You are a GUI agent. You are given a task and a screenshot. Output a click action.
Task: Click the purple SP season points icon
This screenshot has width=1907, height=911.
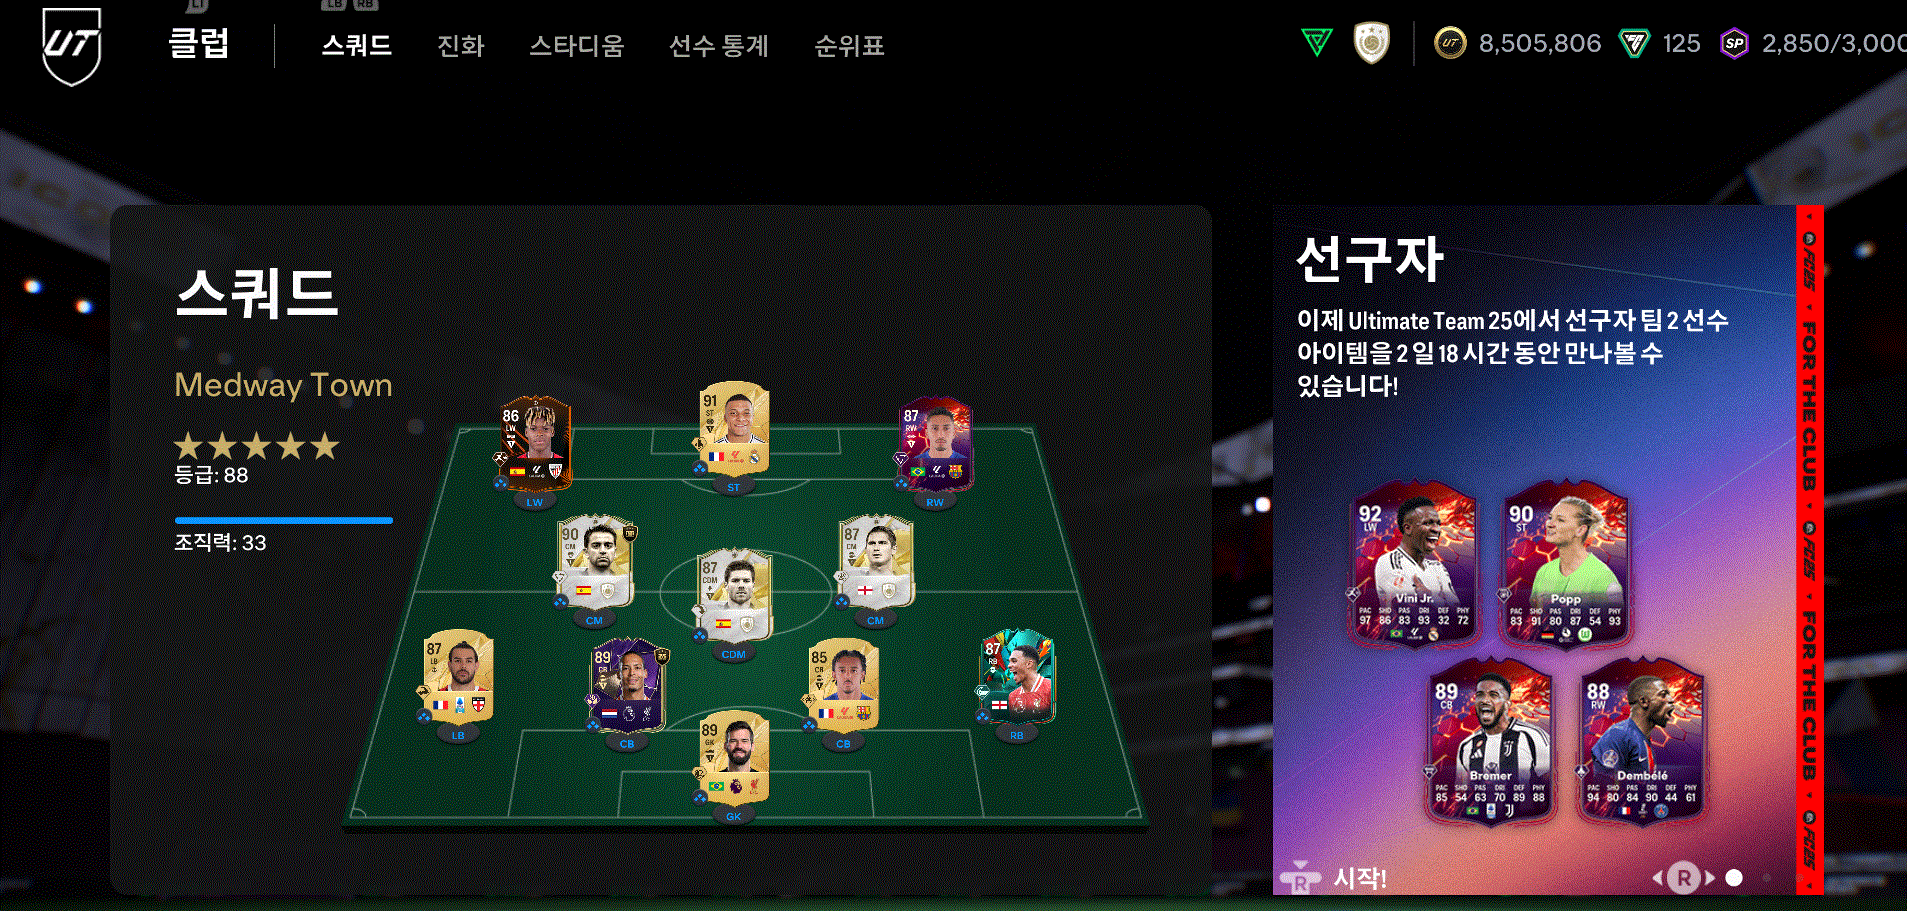point(1734,44)
